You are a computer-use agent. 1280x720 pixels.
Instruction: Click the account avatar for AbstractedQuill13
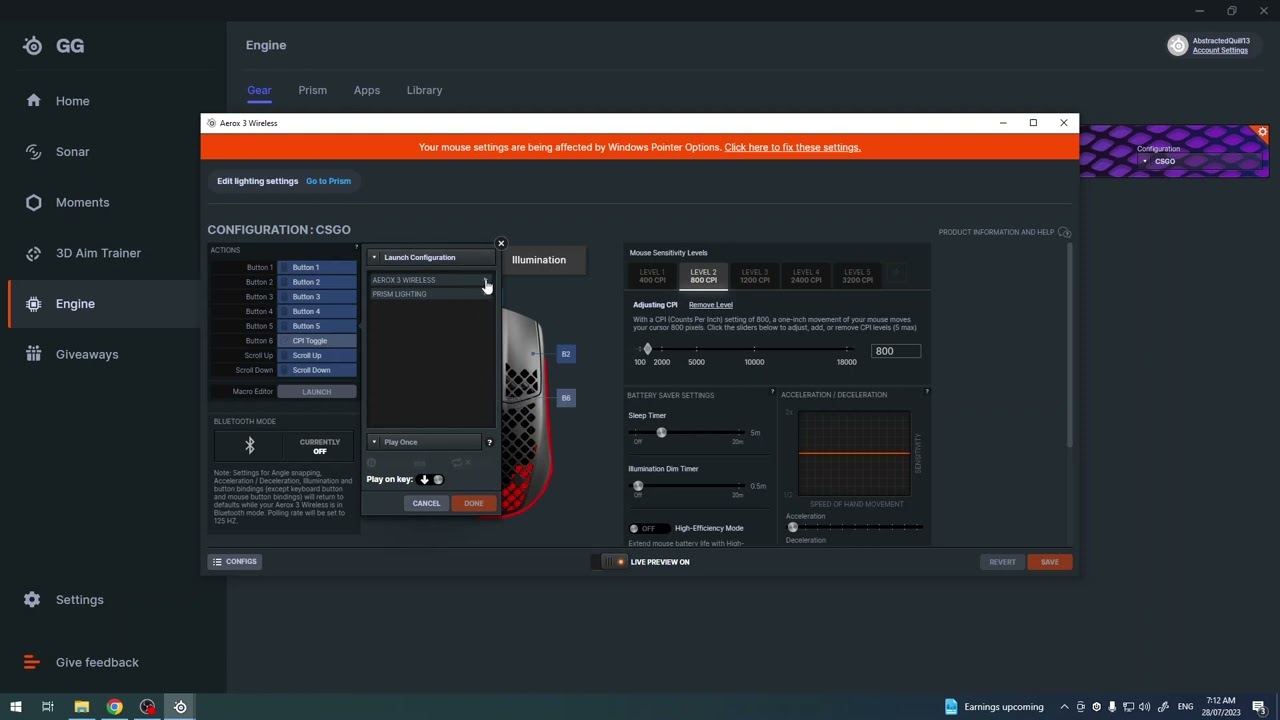pyautogui.click(x=1178, y=45)
